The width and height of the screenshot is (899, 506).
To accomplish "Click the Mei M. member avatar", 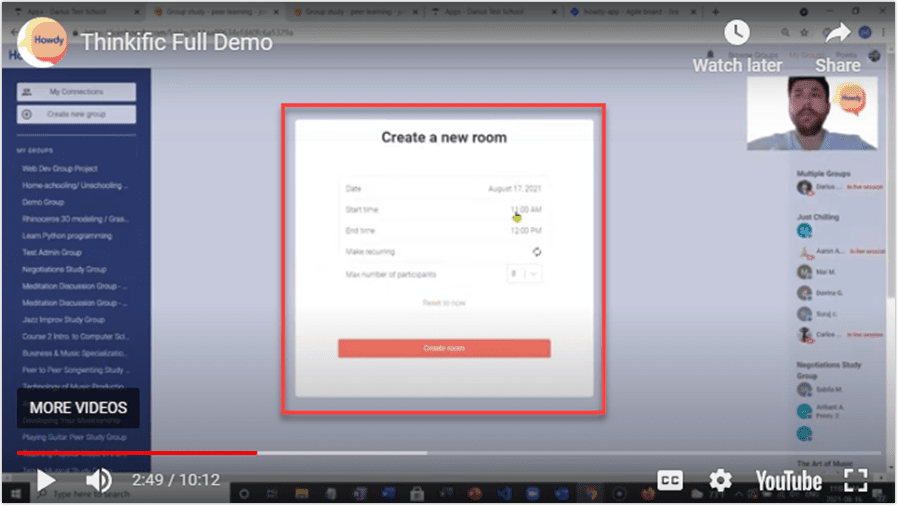I will 804,272.
